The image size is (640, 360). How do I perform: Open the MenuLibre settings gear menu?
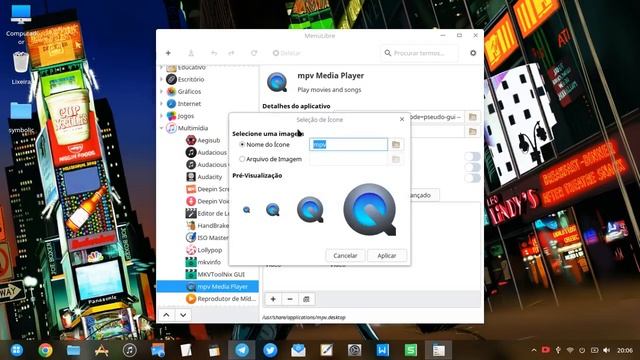click(x=473, y=53)
